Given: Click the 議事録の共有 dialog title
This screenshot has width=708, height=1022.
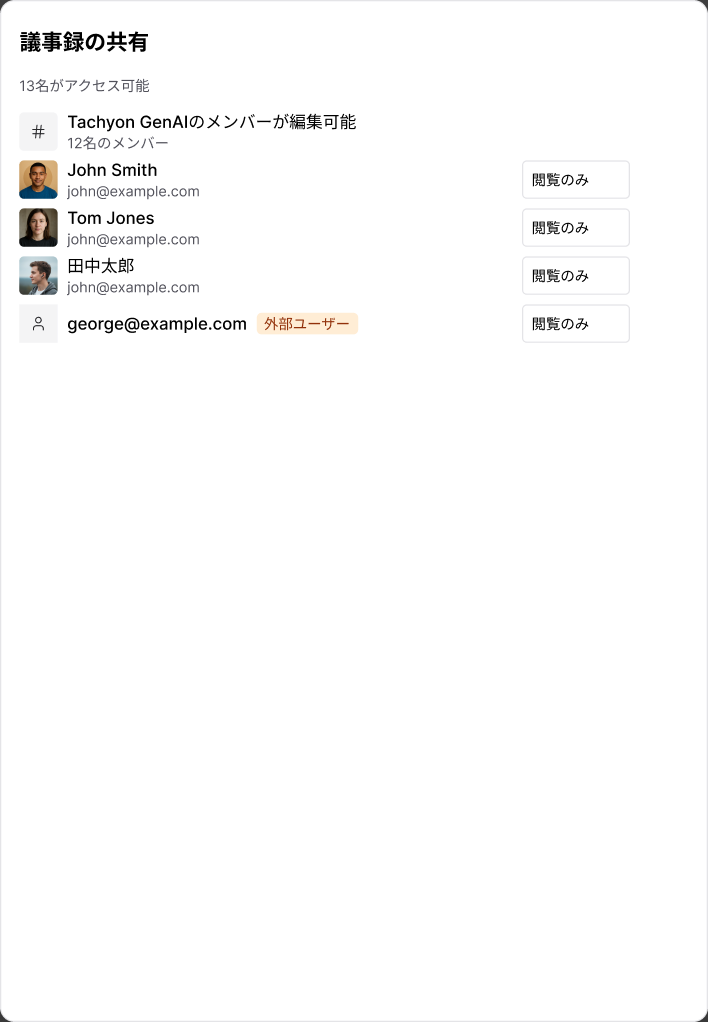Looking at the screenshot, I should click(x=84, y=42).
